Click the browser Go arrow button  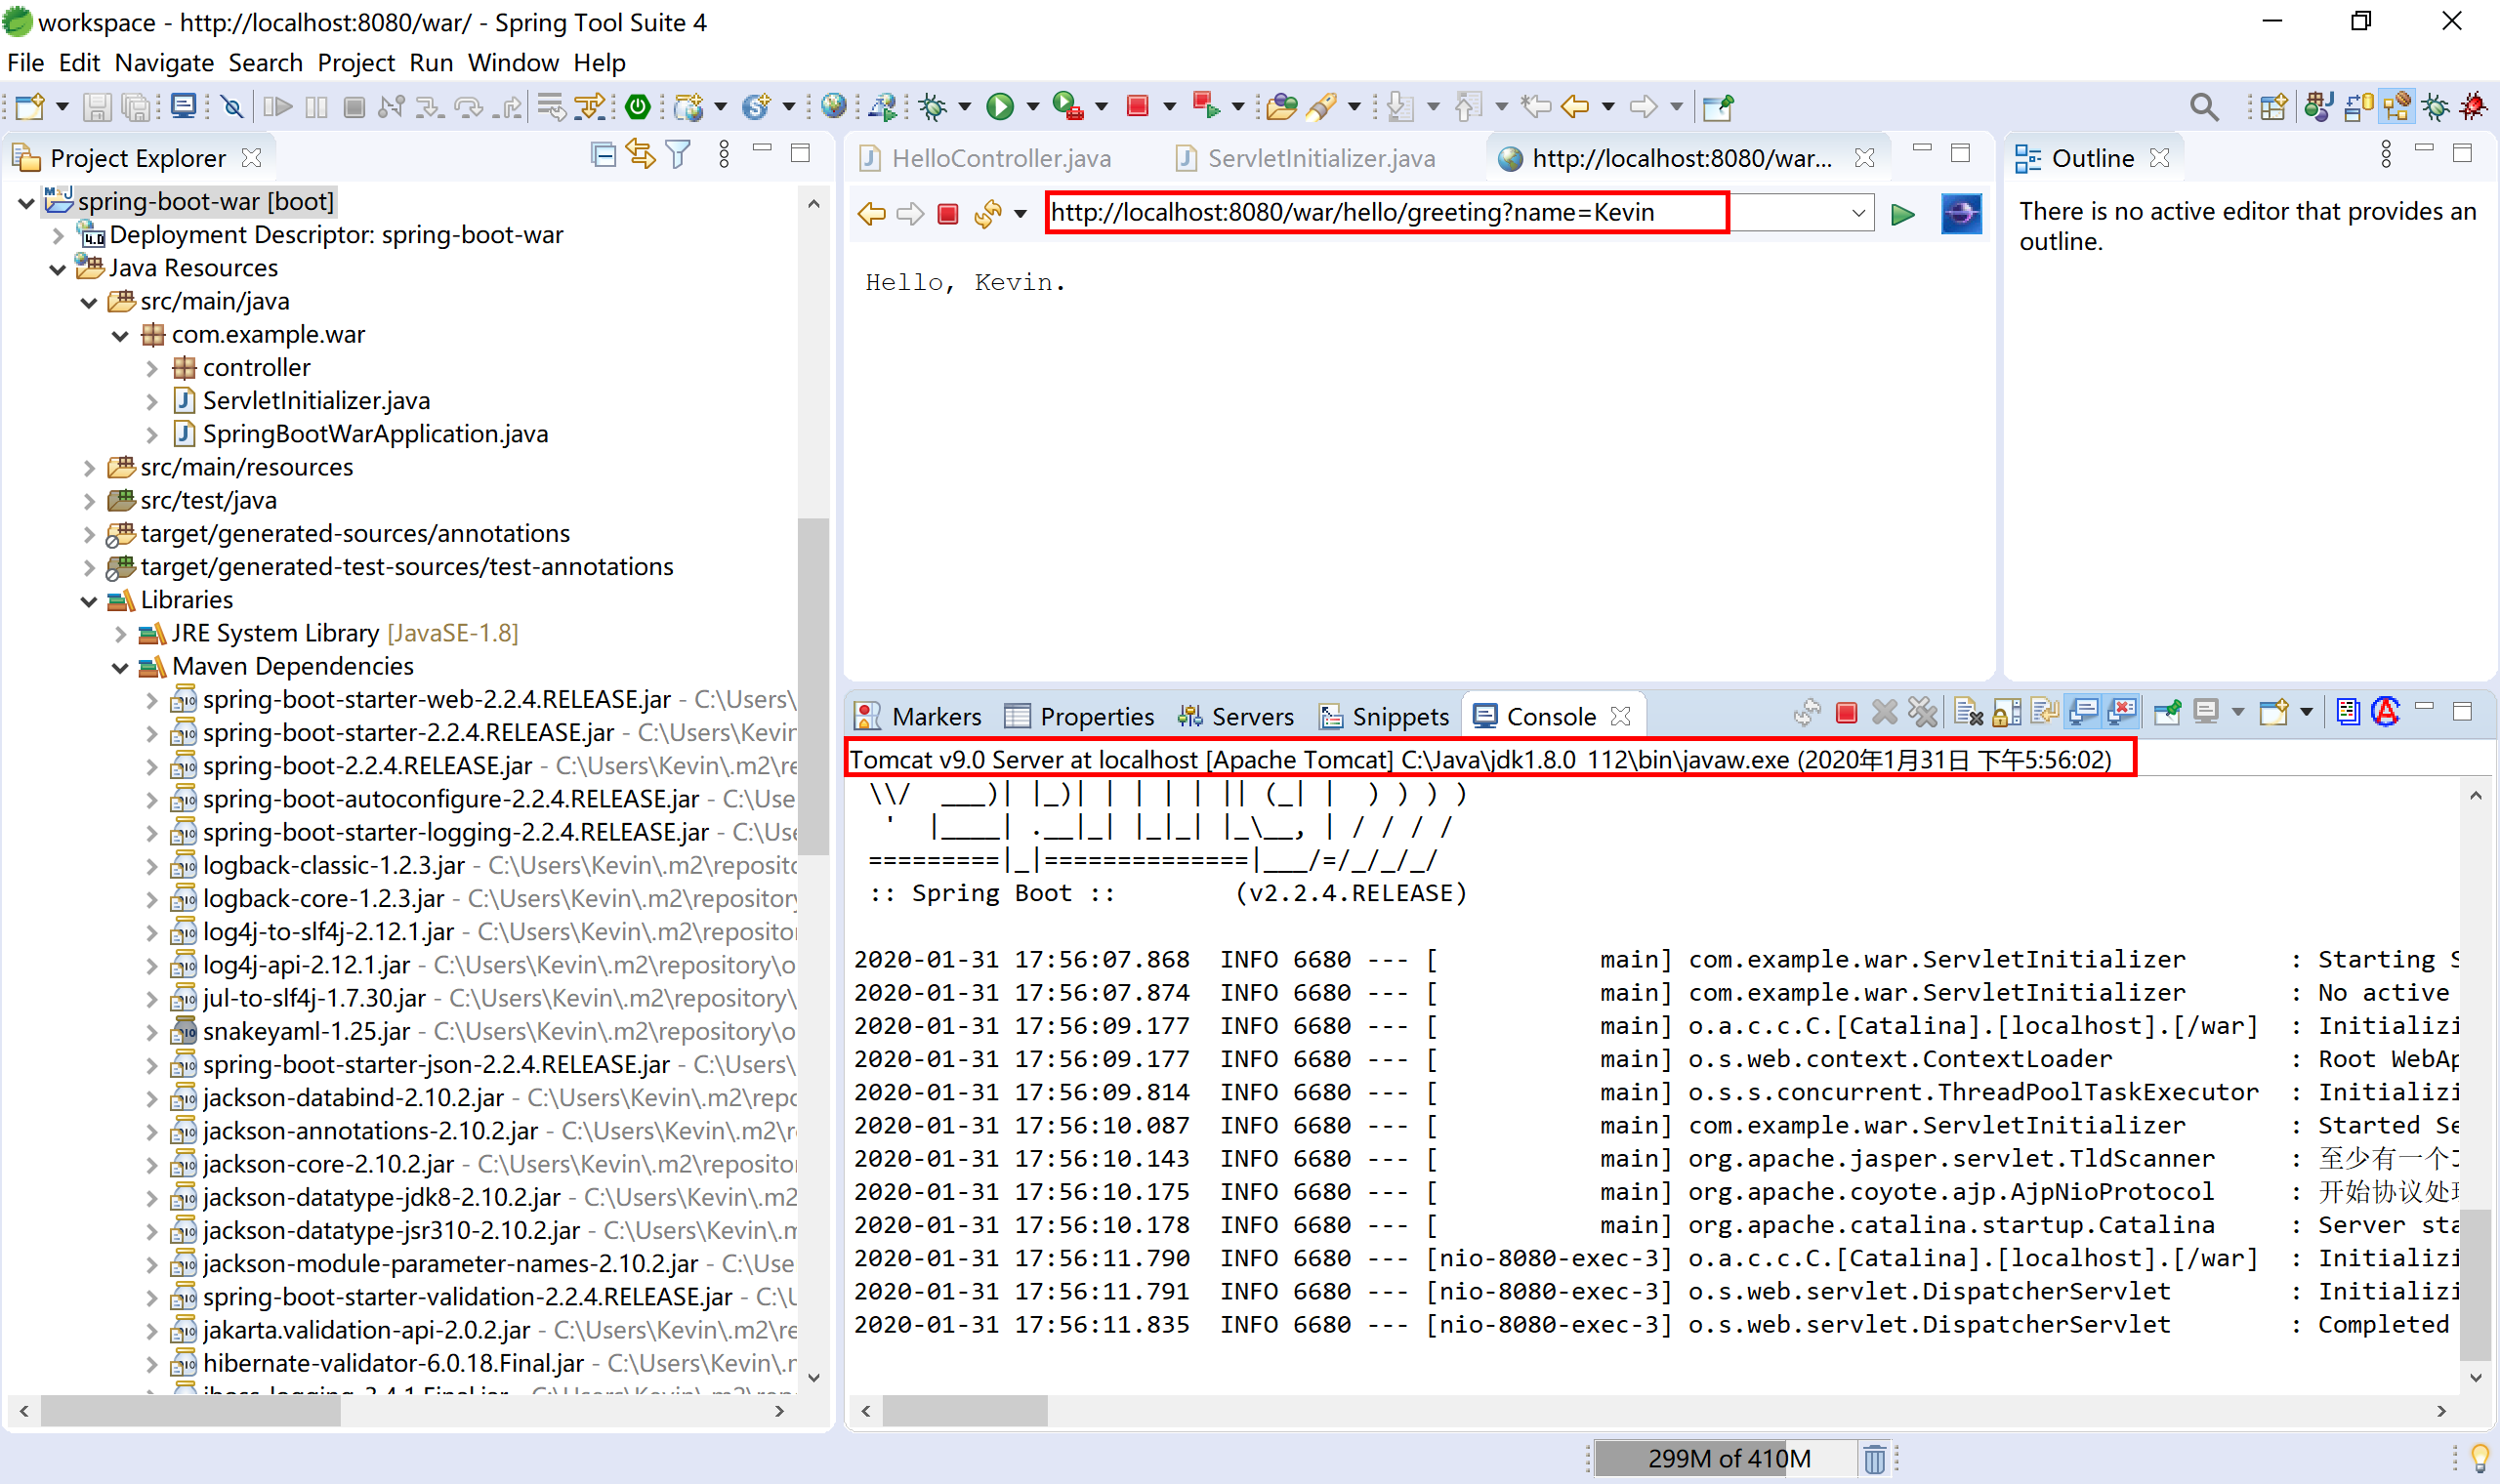(x=1902, y=214)
